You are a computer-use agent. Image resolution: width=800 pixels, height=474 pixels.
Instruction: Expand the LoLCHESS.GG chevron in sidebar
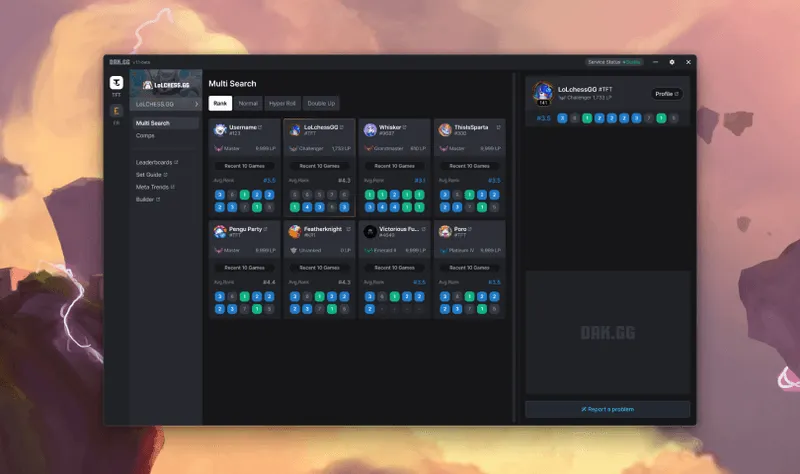pyautogui.click(x=196, y=104)
